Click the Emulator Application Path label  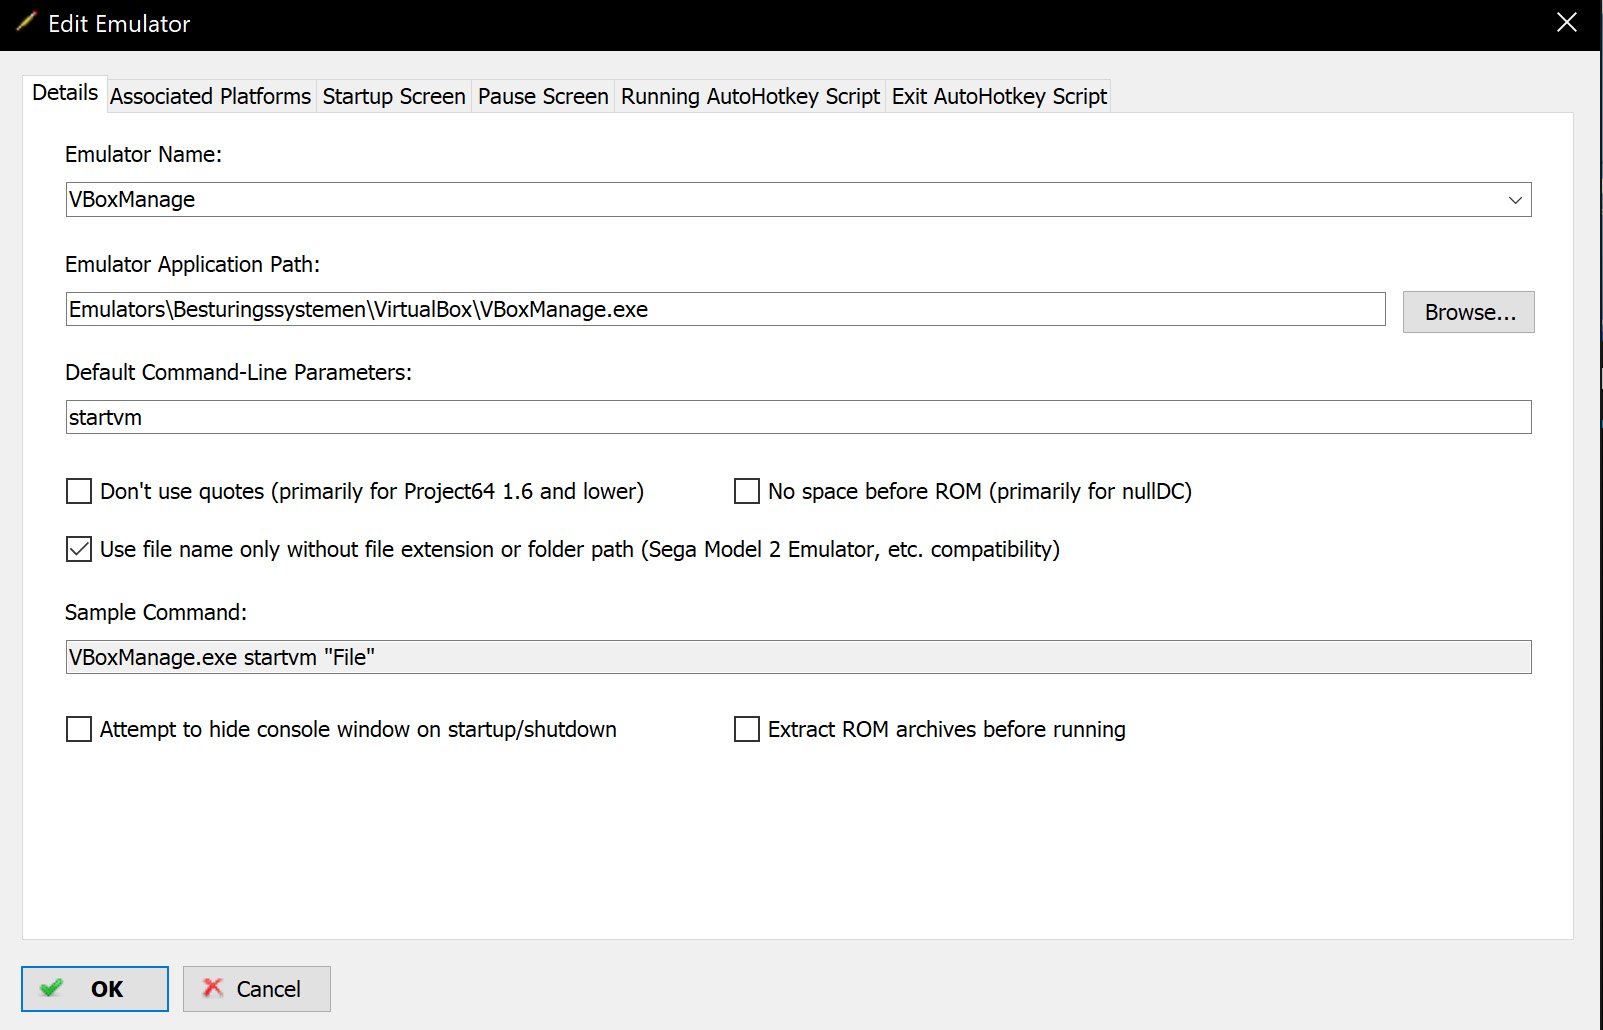[x=192, y=264]
